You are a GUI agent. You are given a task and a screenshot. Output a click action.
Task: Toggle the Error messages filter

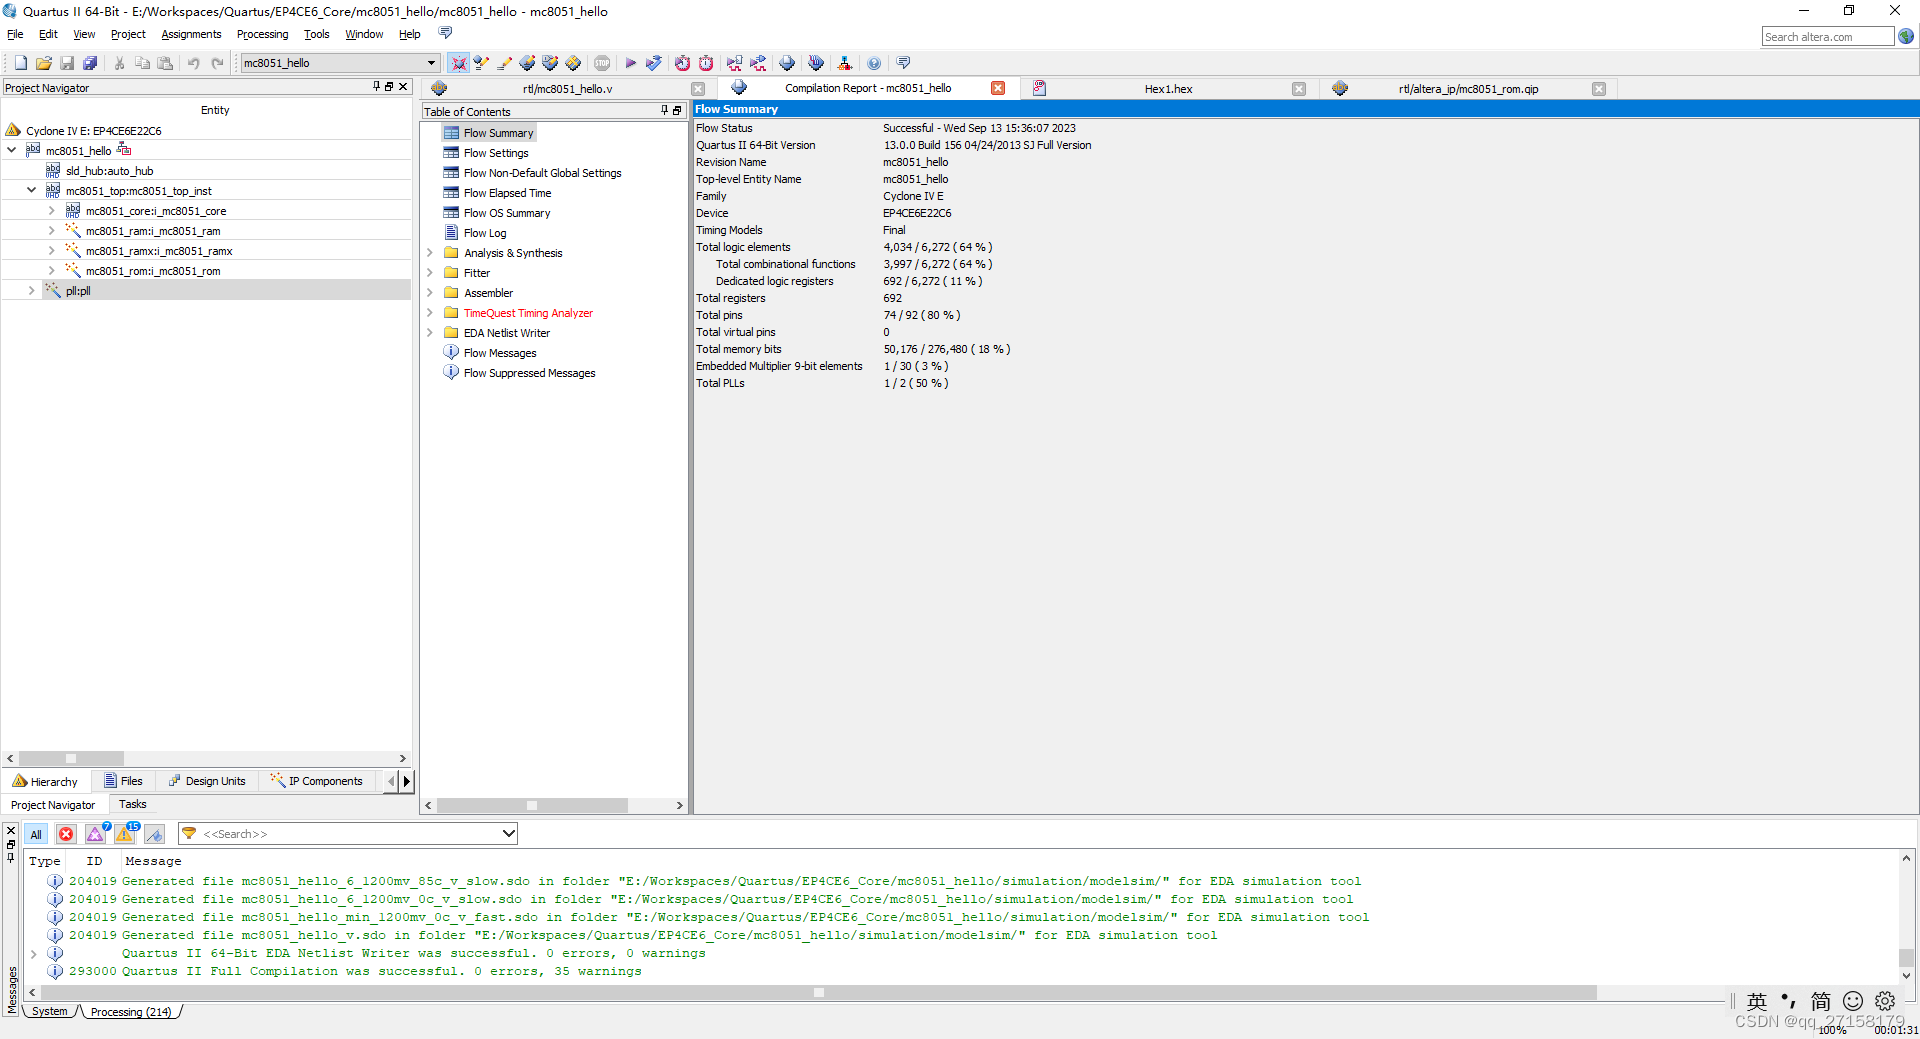click(x=66, y=834)
